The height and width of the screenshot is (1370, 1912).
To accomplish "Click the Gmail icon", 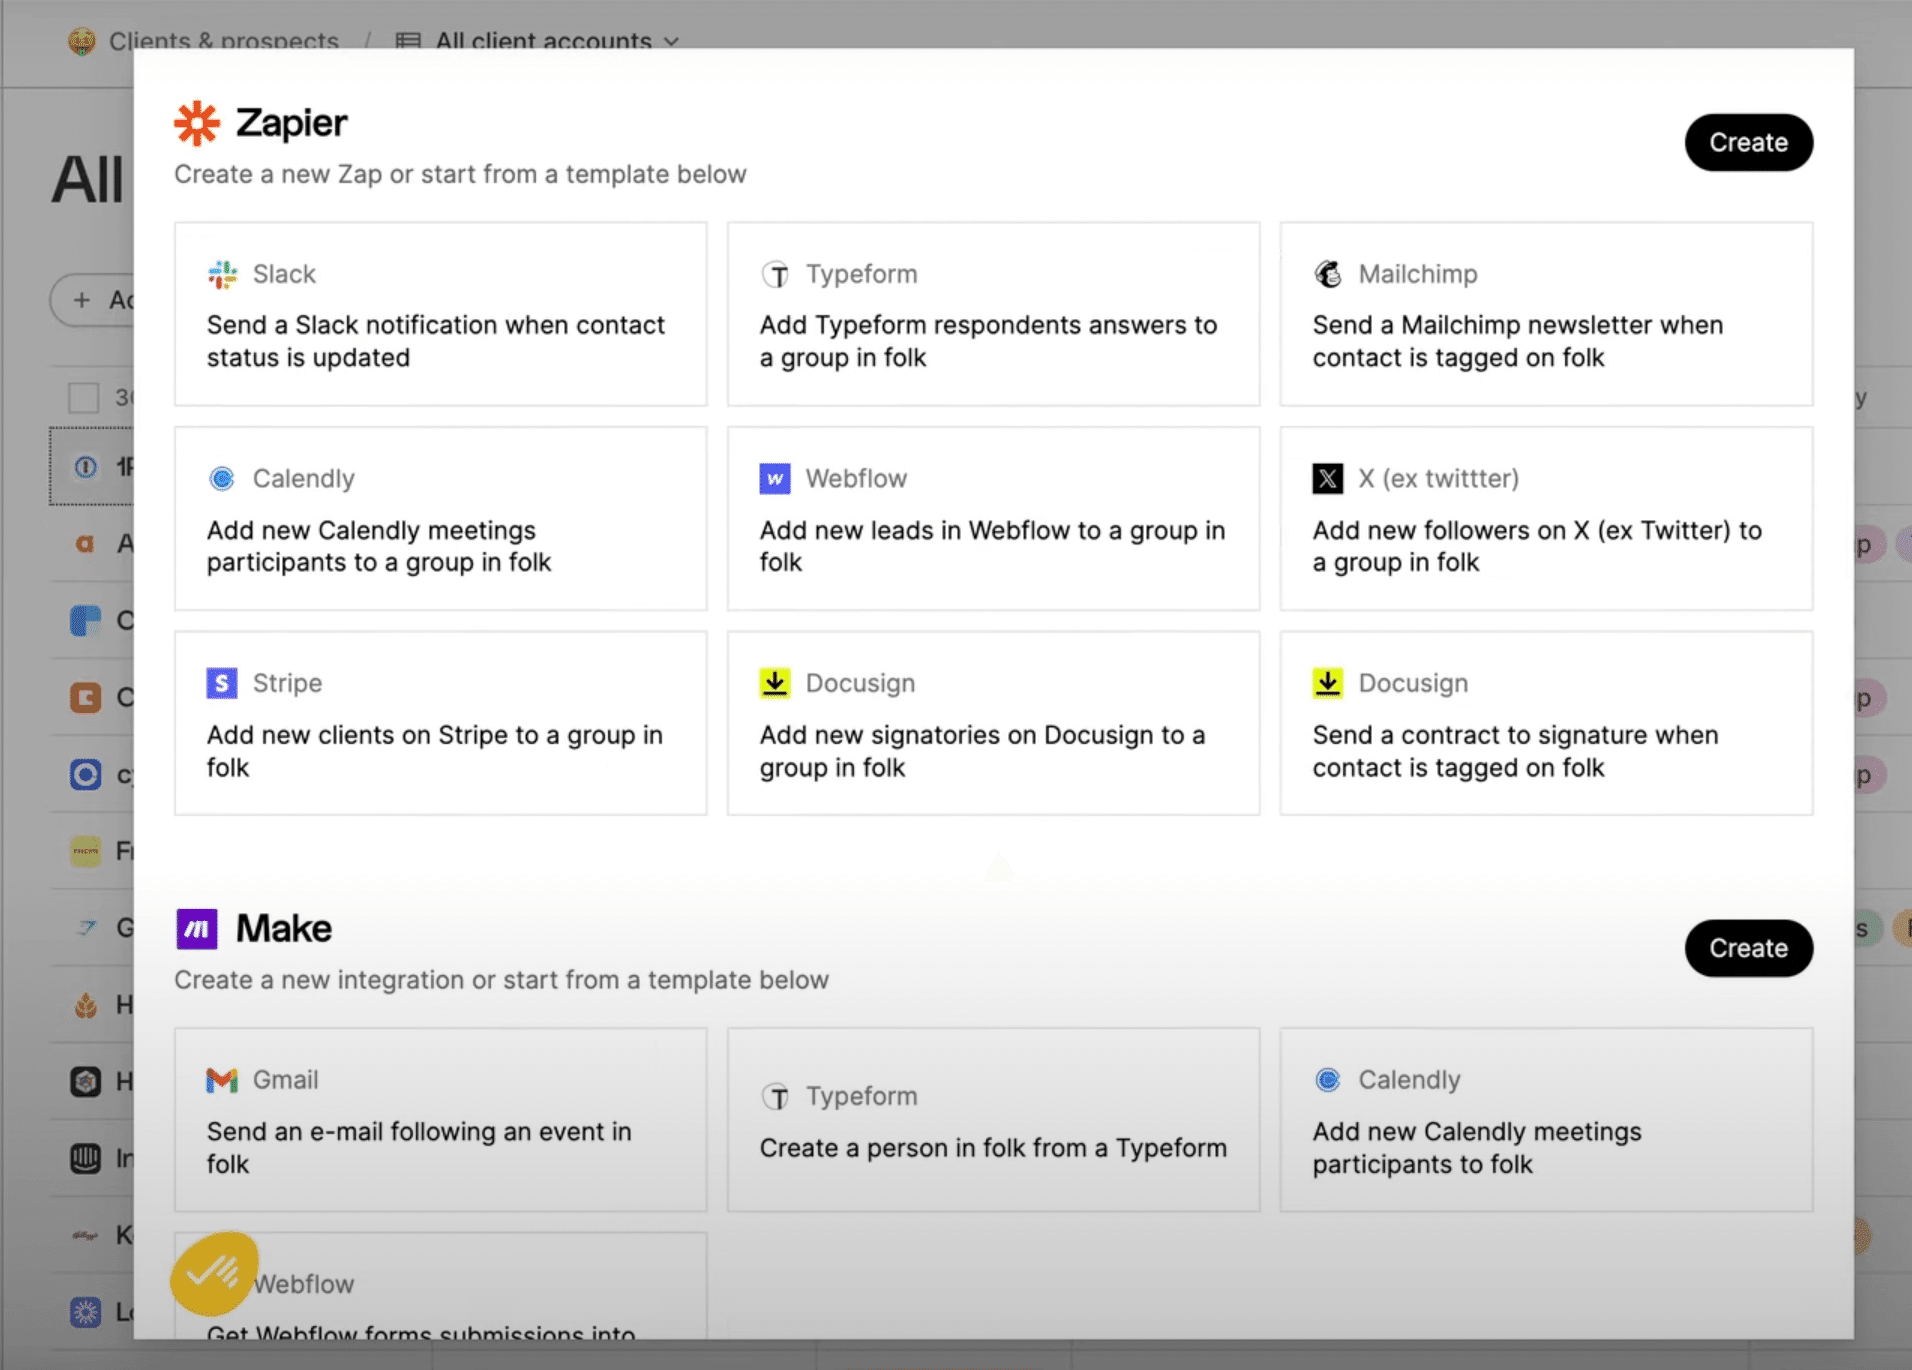I will click(222, 1080).
